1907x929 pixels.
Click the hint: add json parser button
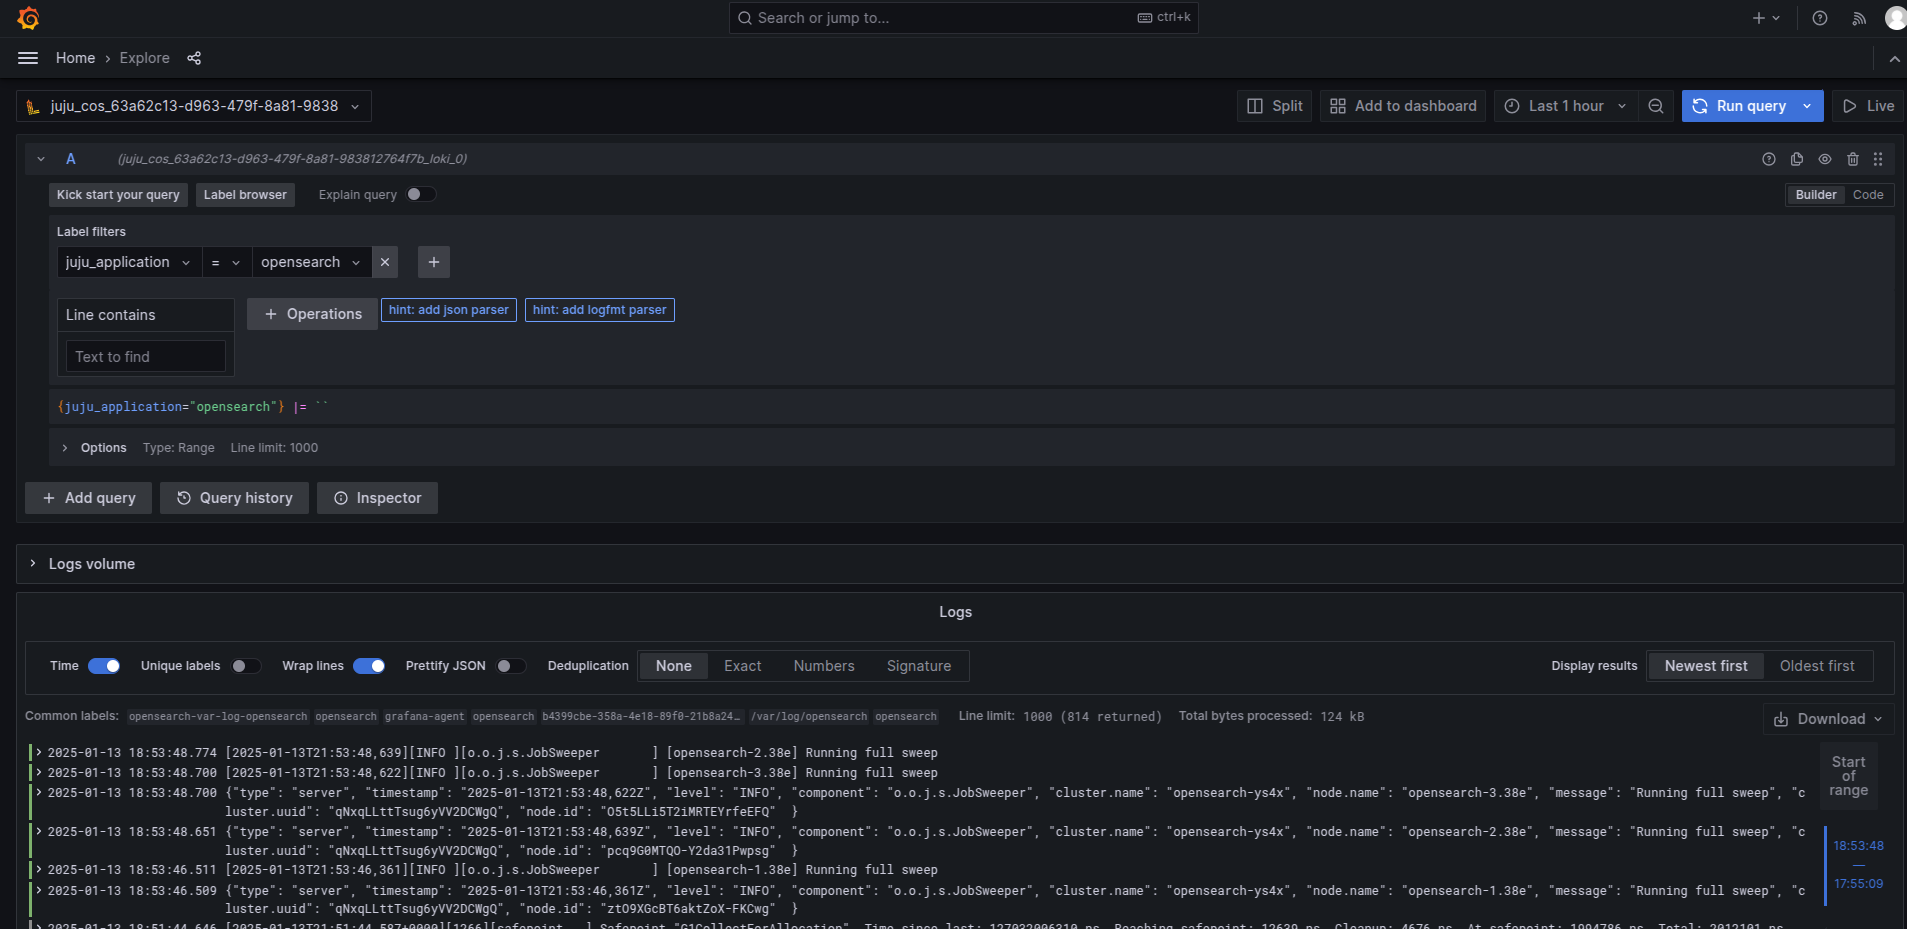tap(448, 310)
